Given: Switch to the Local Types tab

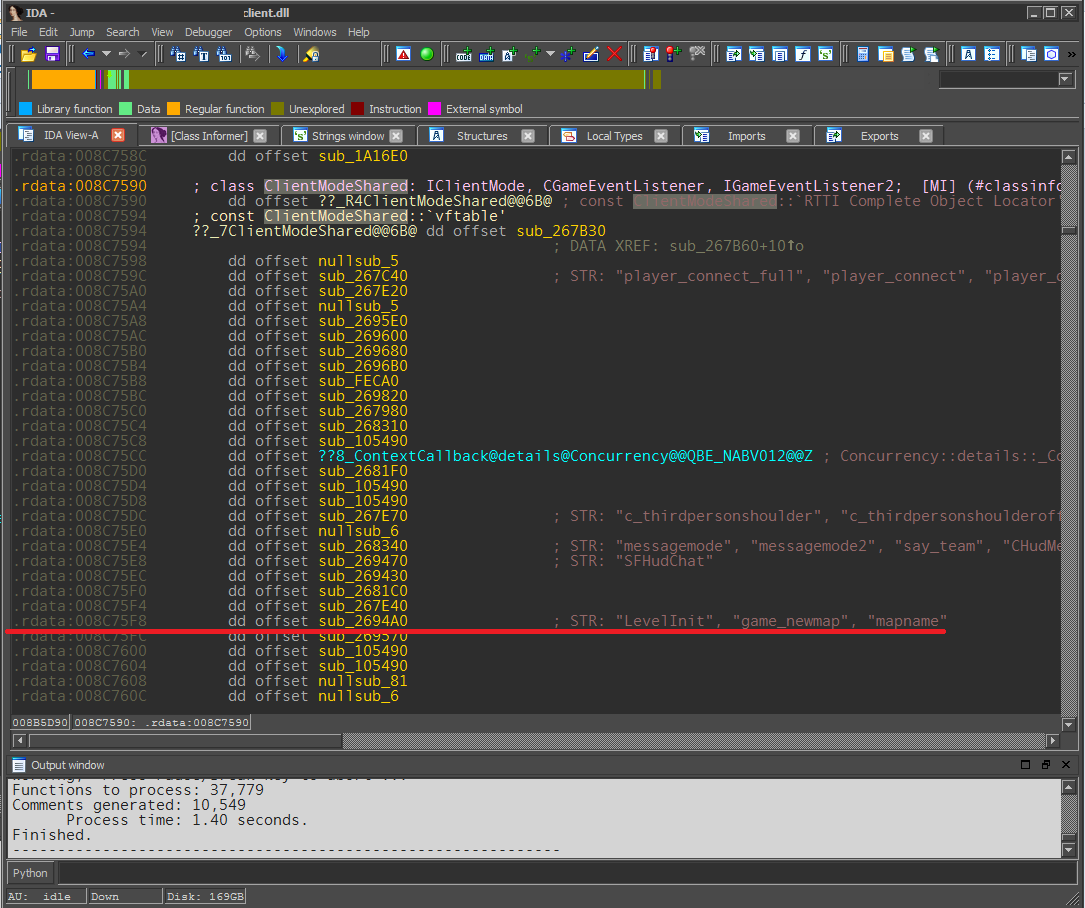Looking at the screenshot, I should 614,136.
